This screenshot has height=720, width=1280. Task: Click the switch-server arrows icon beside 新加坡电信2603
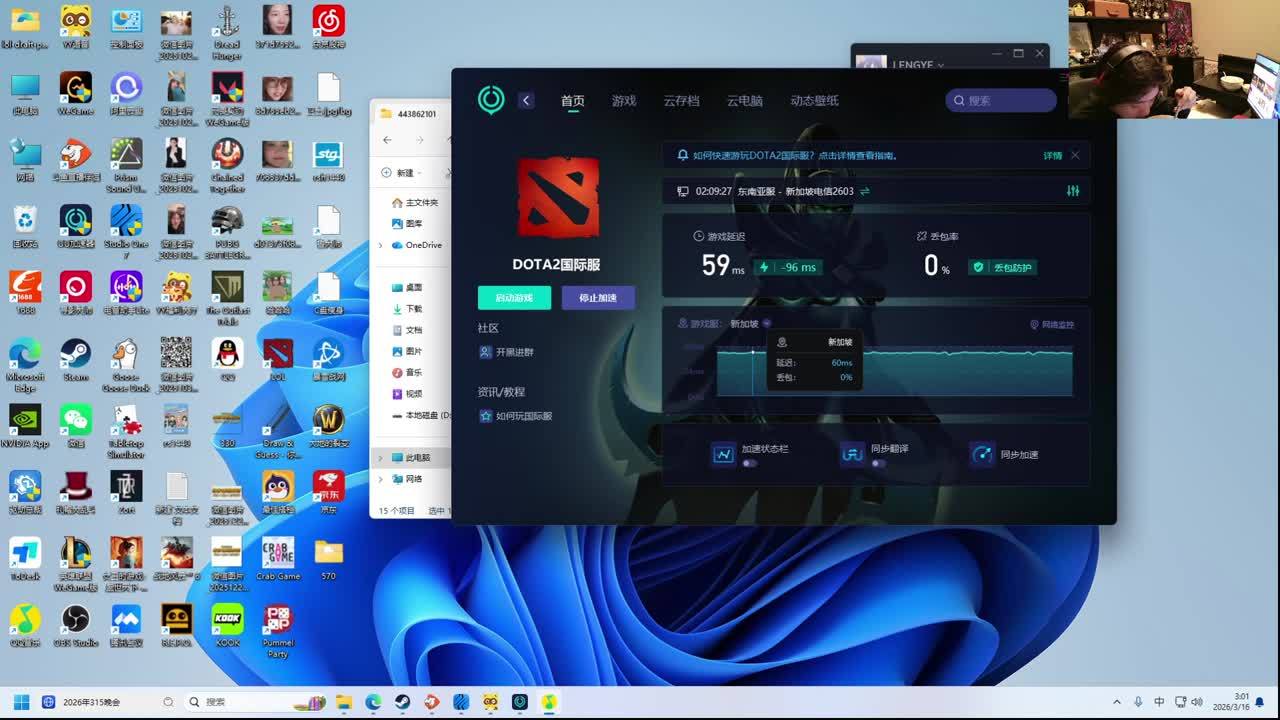865,191
